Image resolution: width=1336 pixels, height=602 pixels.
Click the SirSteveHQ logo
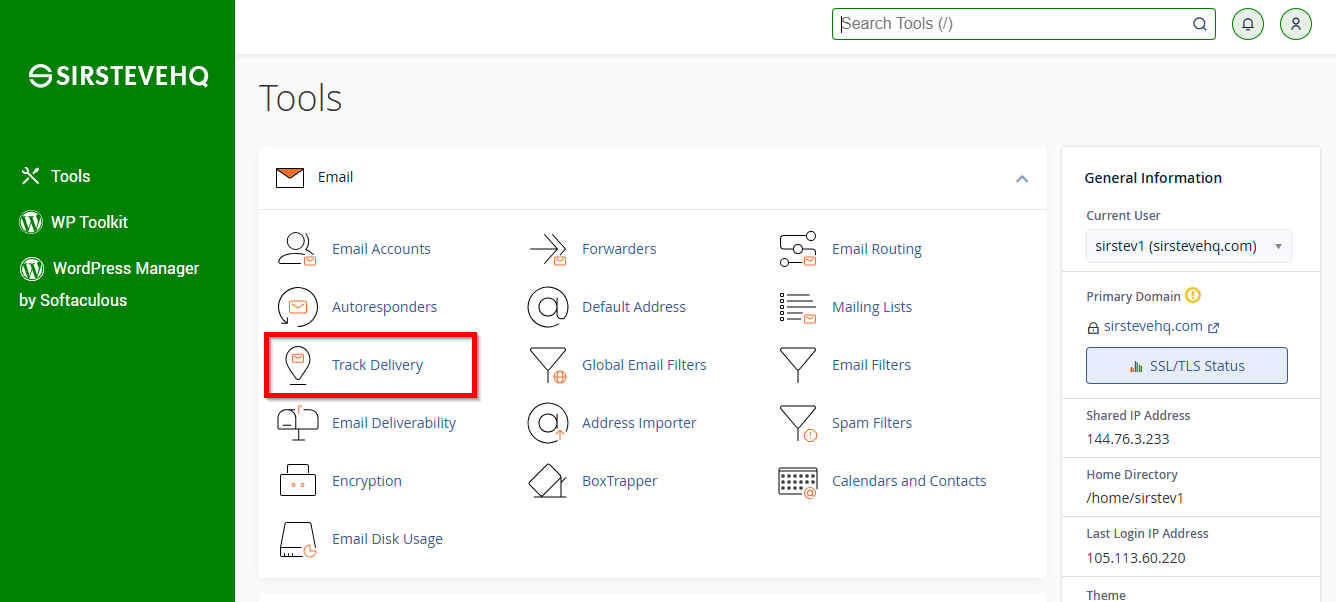(118, 76)
